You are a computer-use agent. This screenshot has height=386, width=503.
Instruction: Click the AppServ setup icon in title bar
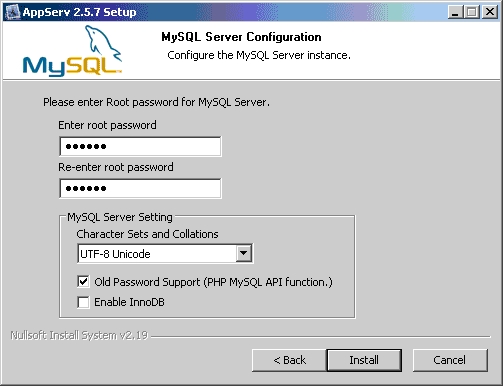[x=13, y=12]
